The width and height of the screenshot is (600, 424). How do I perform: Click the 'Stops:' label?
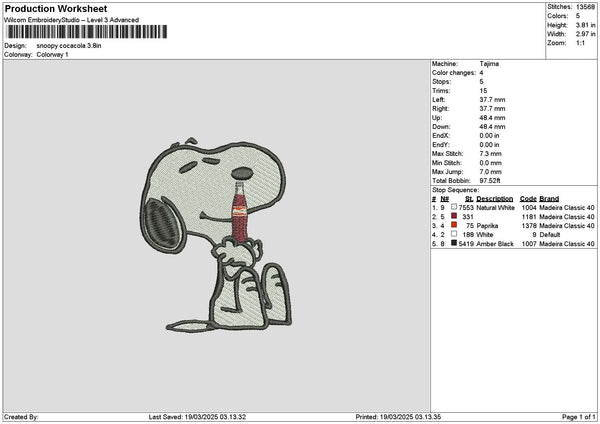tap(442, 82)
